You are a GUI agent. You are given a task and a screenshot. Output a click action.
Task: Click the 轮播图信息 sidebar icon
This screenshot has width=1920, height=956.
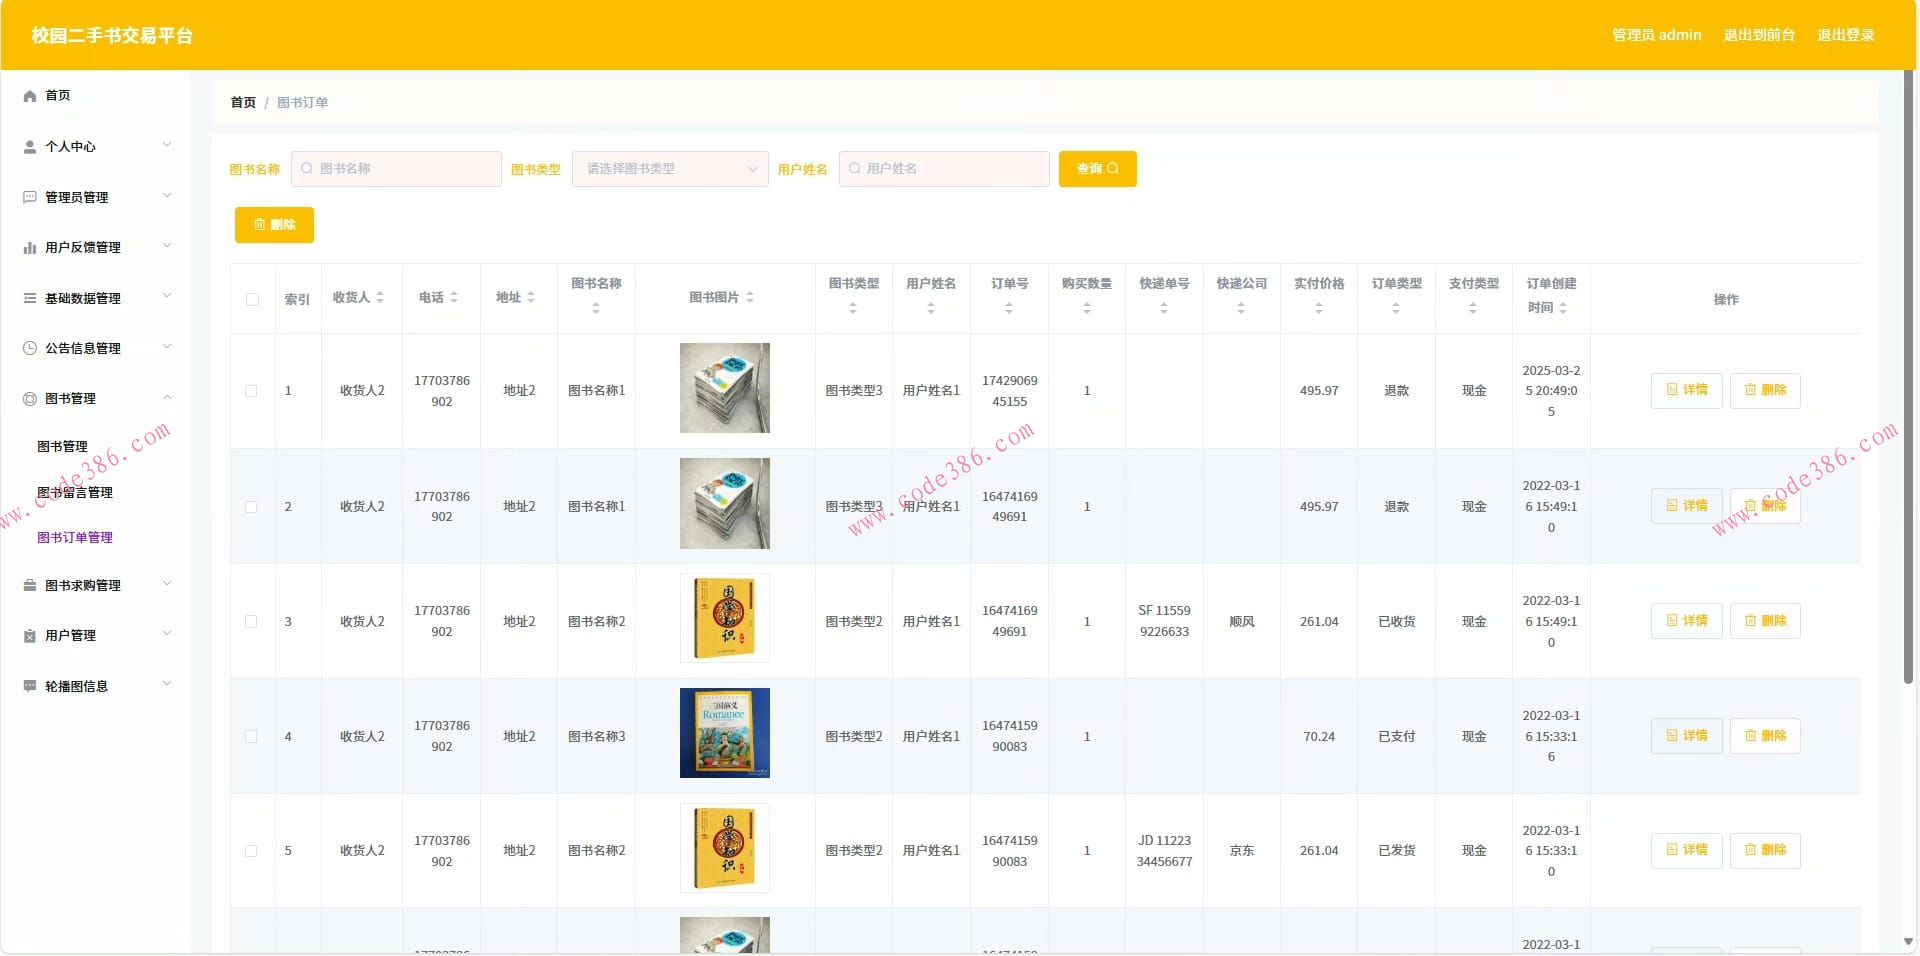(29, 685)
